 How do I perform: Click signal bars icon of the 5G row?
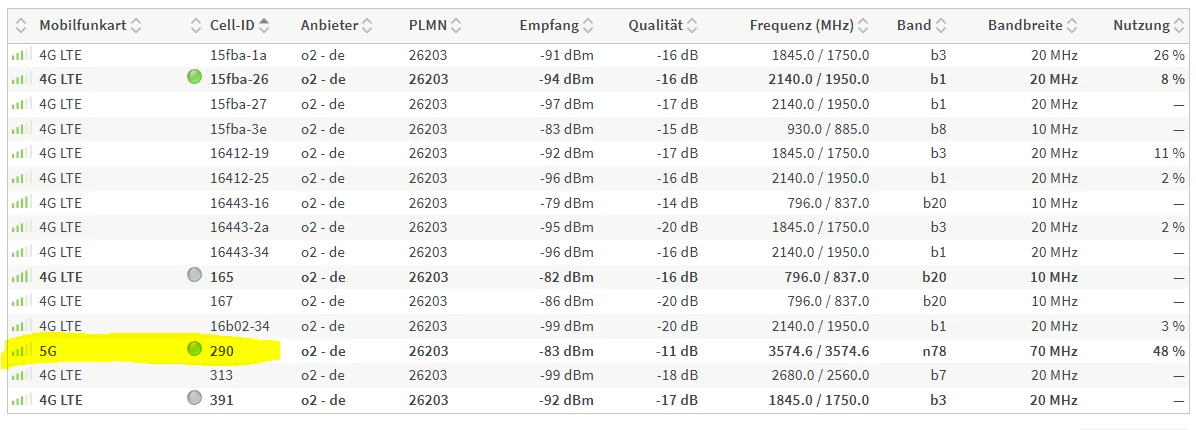(x=21, y=351)
